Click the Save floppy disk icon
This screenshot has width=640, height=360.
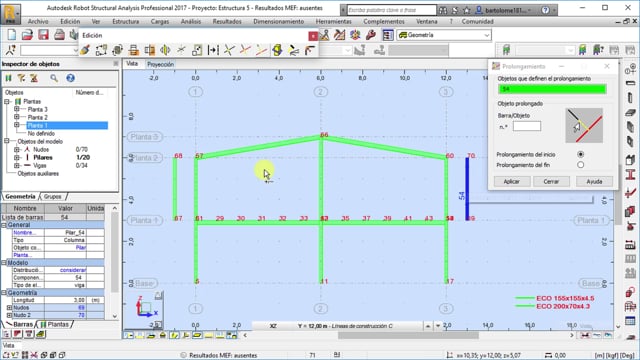coord(43,35)
